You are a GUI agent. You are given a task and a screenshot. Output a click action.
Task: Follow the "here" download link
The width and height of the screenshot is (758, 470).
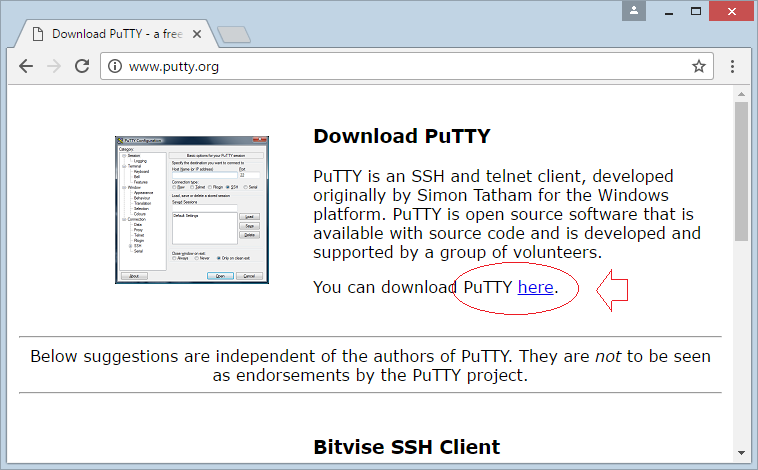535,287
